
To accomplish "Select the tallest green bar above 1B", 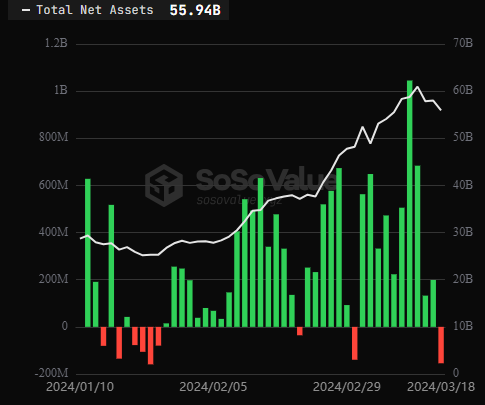I will [410, 203].
